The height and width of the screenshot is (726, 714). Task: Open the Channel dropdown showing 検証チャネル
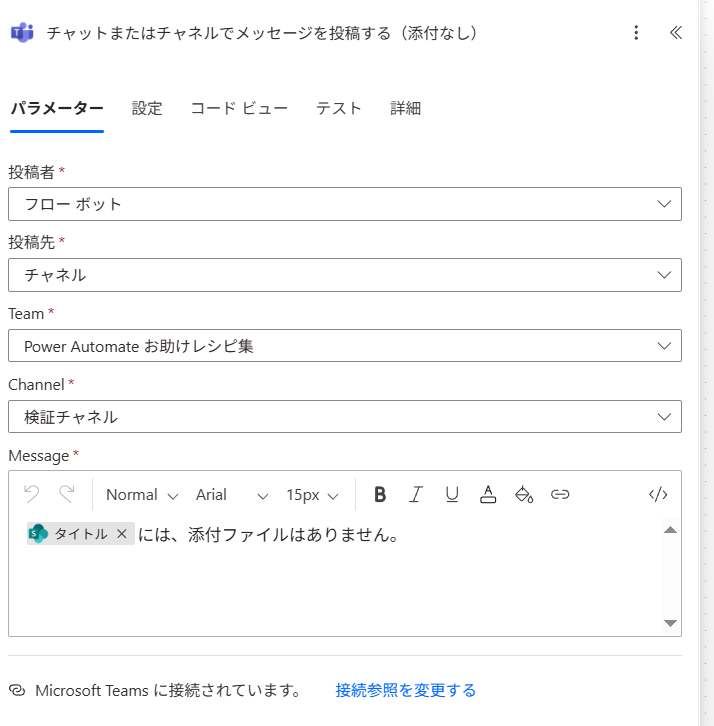(x=345, y=417)
